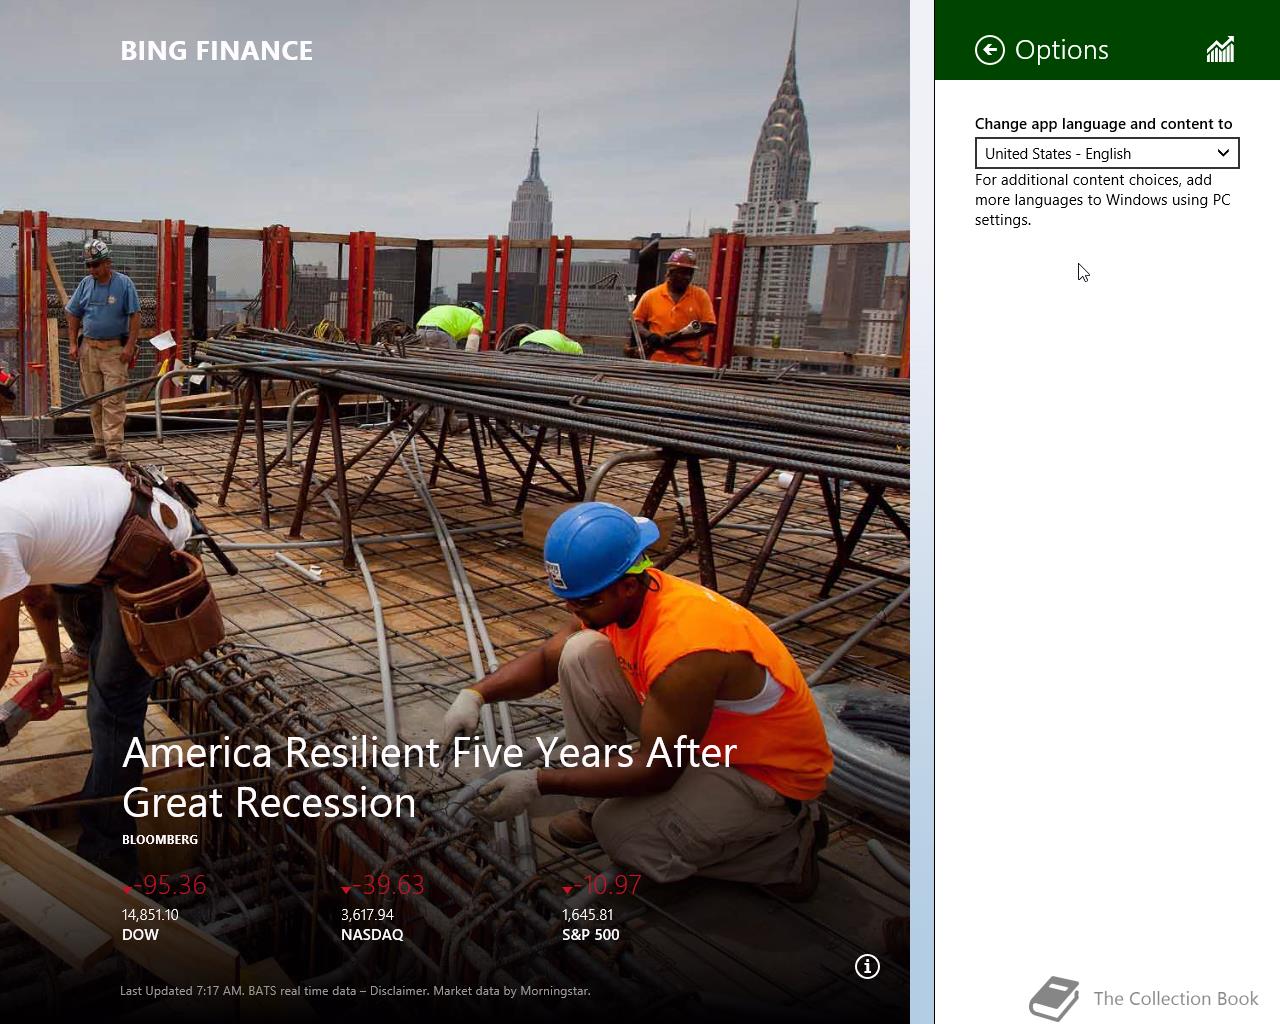The width and height of the screenshot is (1280, 1024).
Task: Open the DOW index quote
Action: tap(165, 908)
